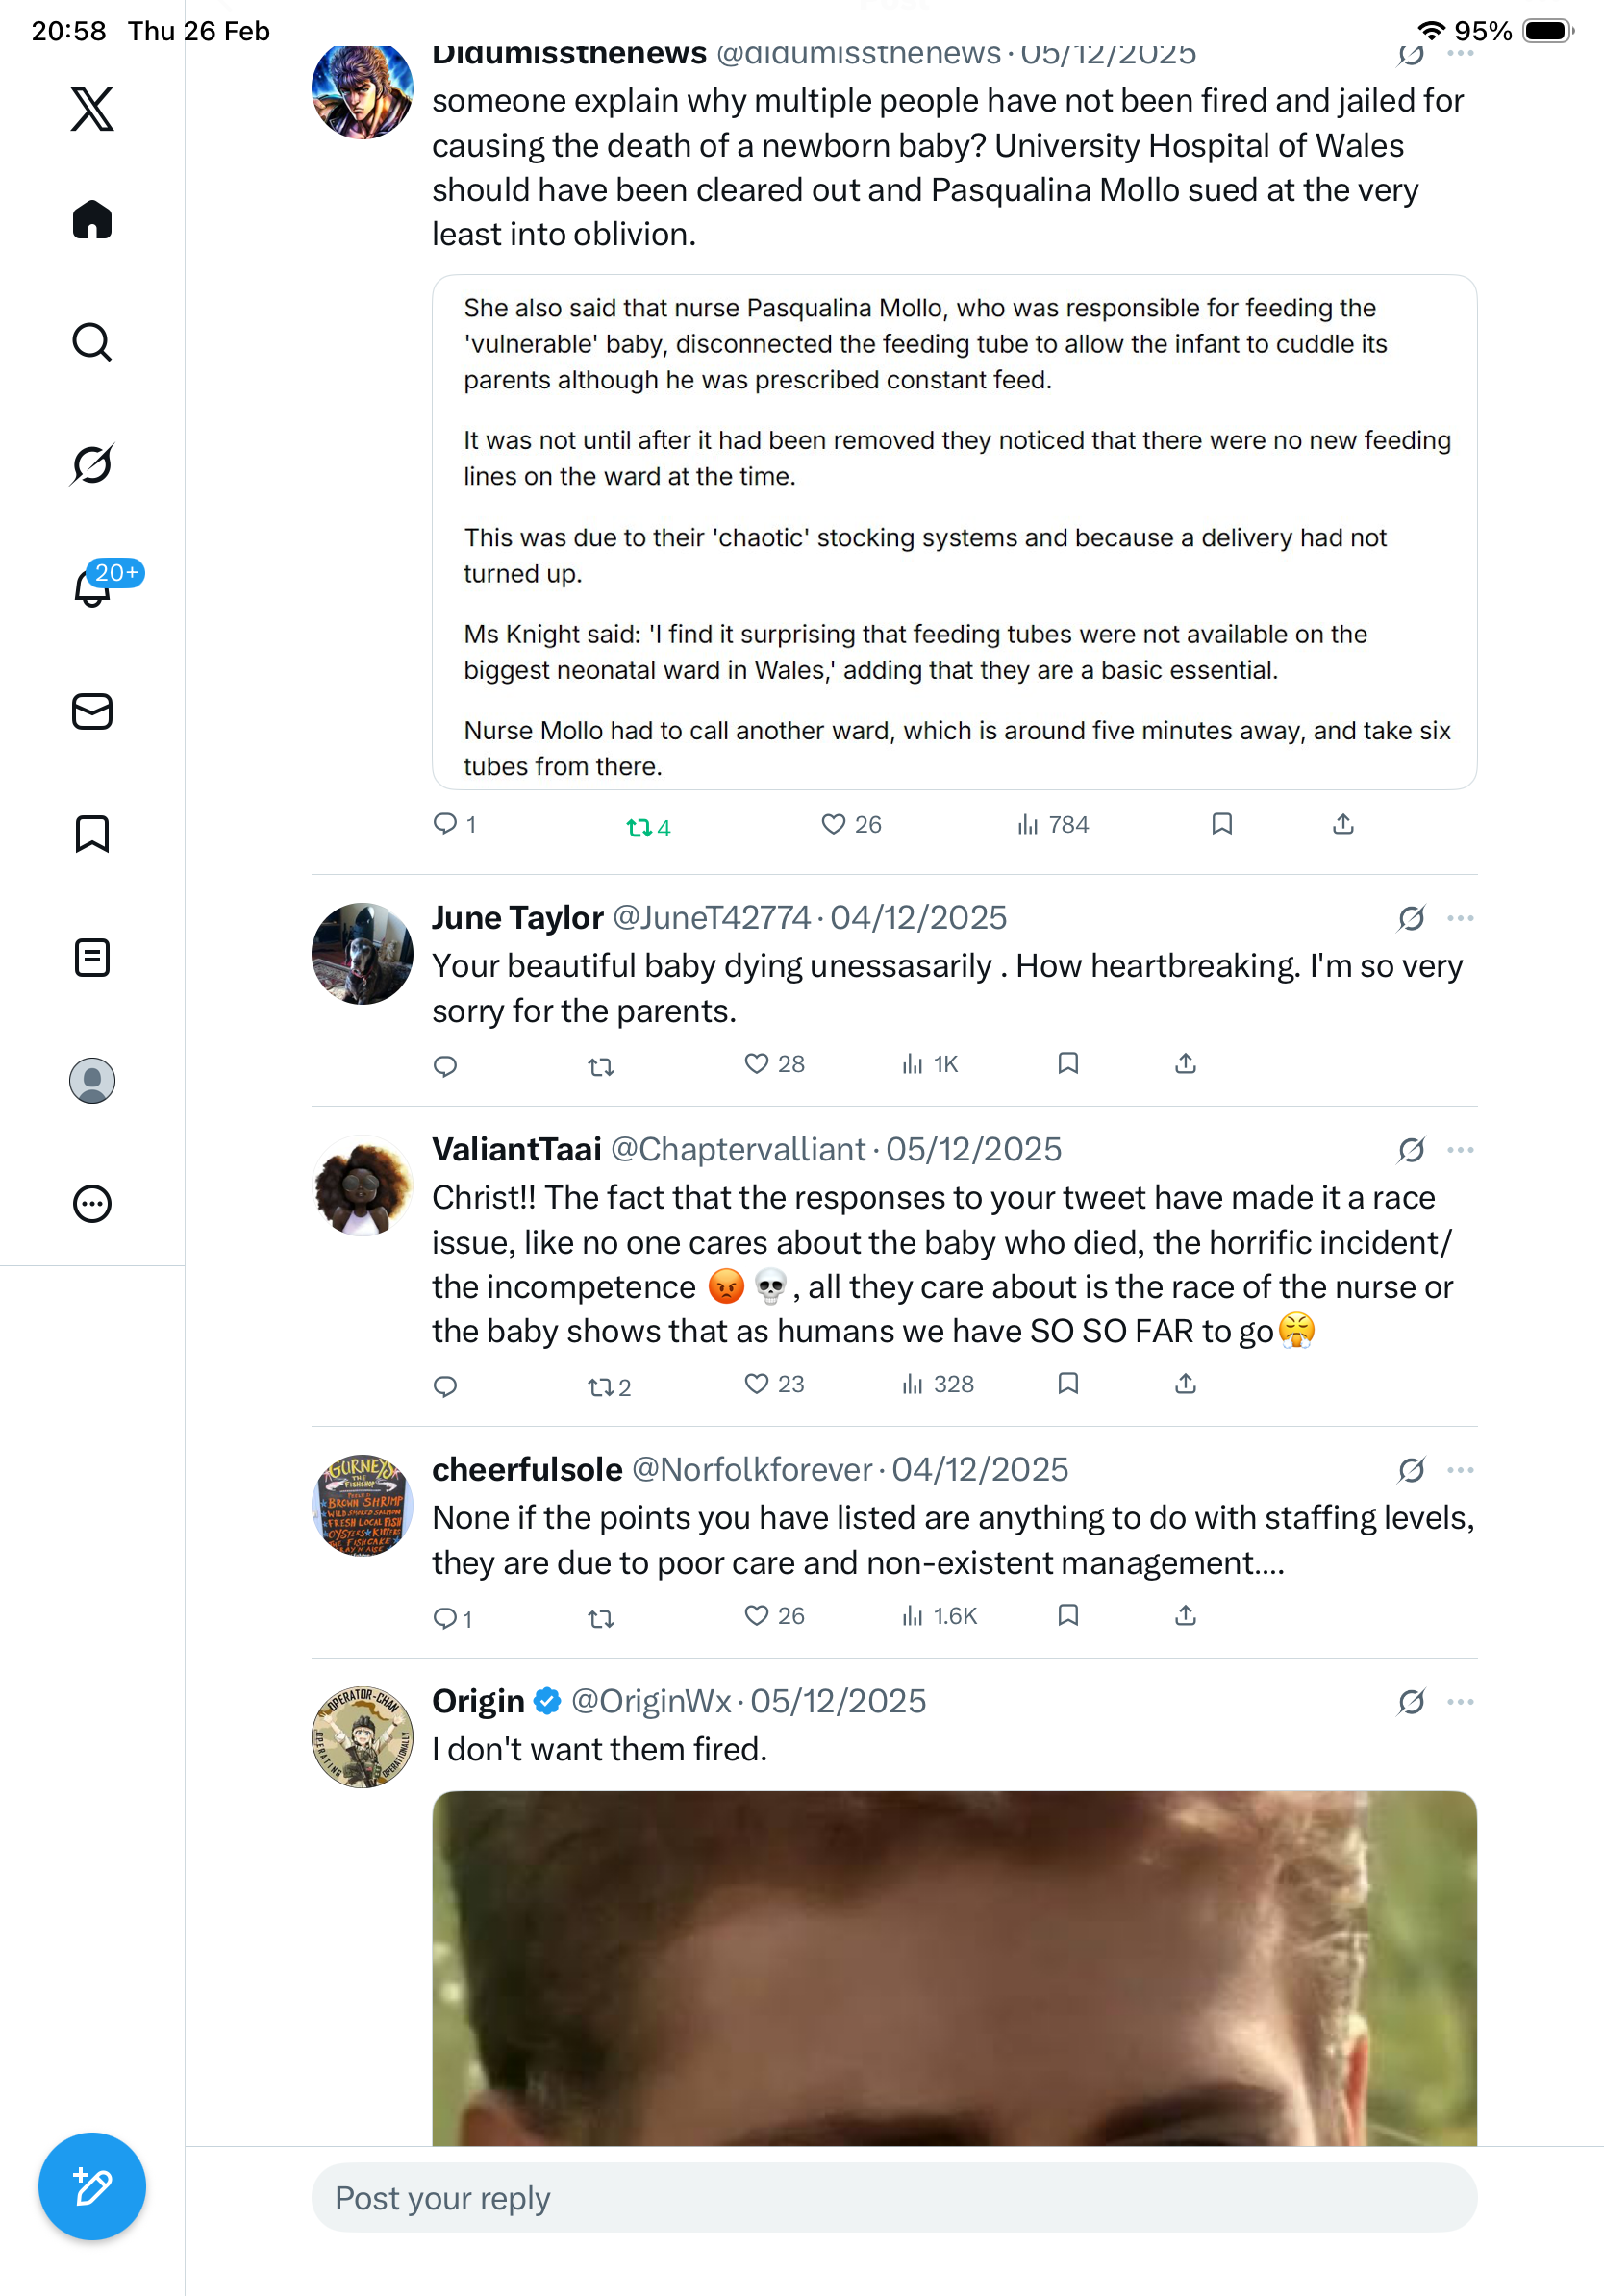
Task: Share cheerfulsole's reply
Action: (x=1185, y=1616)
